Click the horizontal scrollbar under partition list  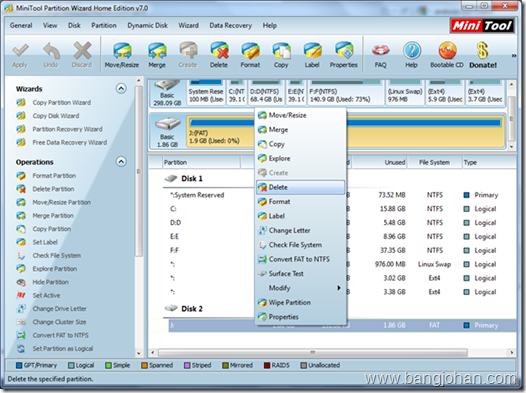[x=313, y=352]
